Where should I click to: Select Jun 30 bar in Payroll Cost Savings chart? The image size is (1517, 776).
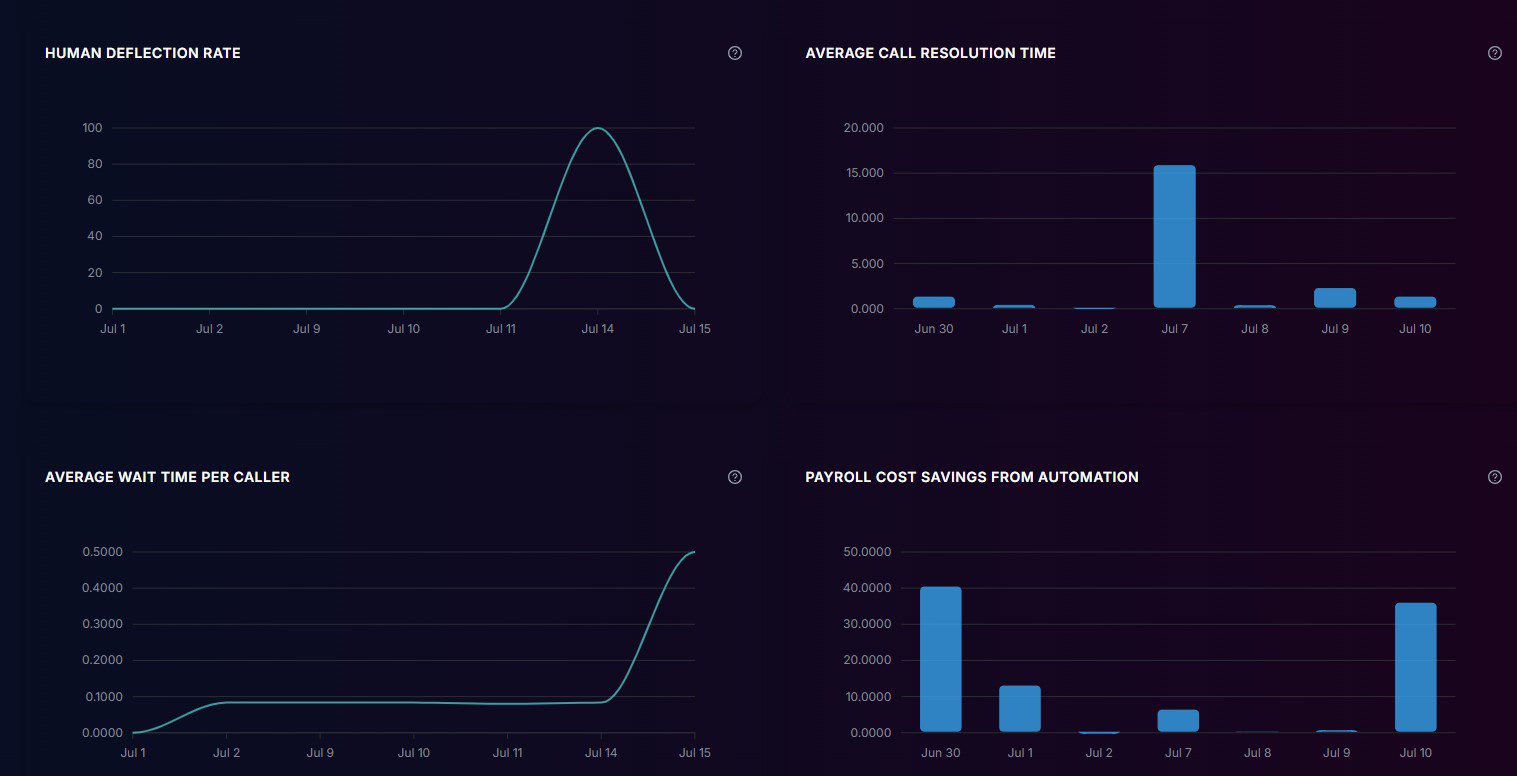click(940, 659)
